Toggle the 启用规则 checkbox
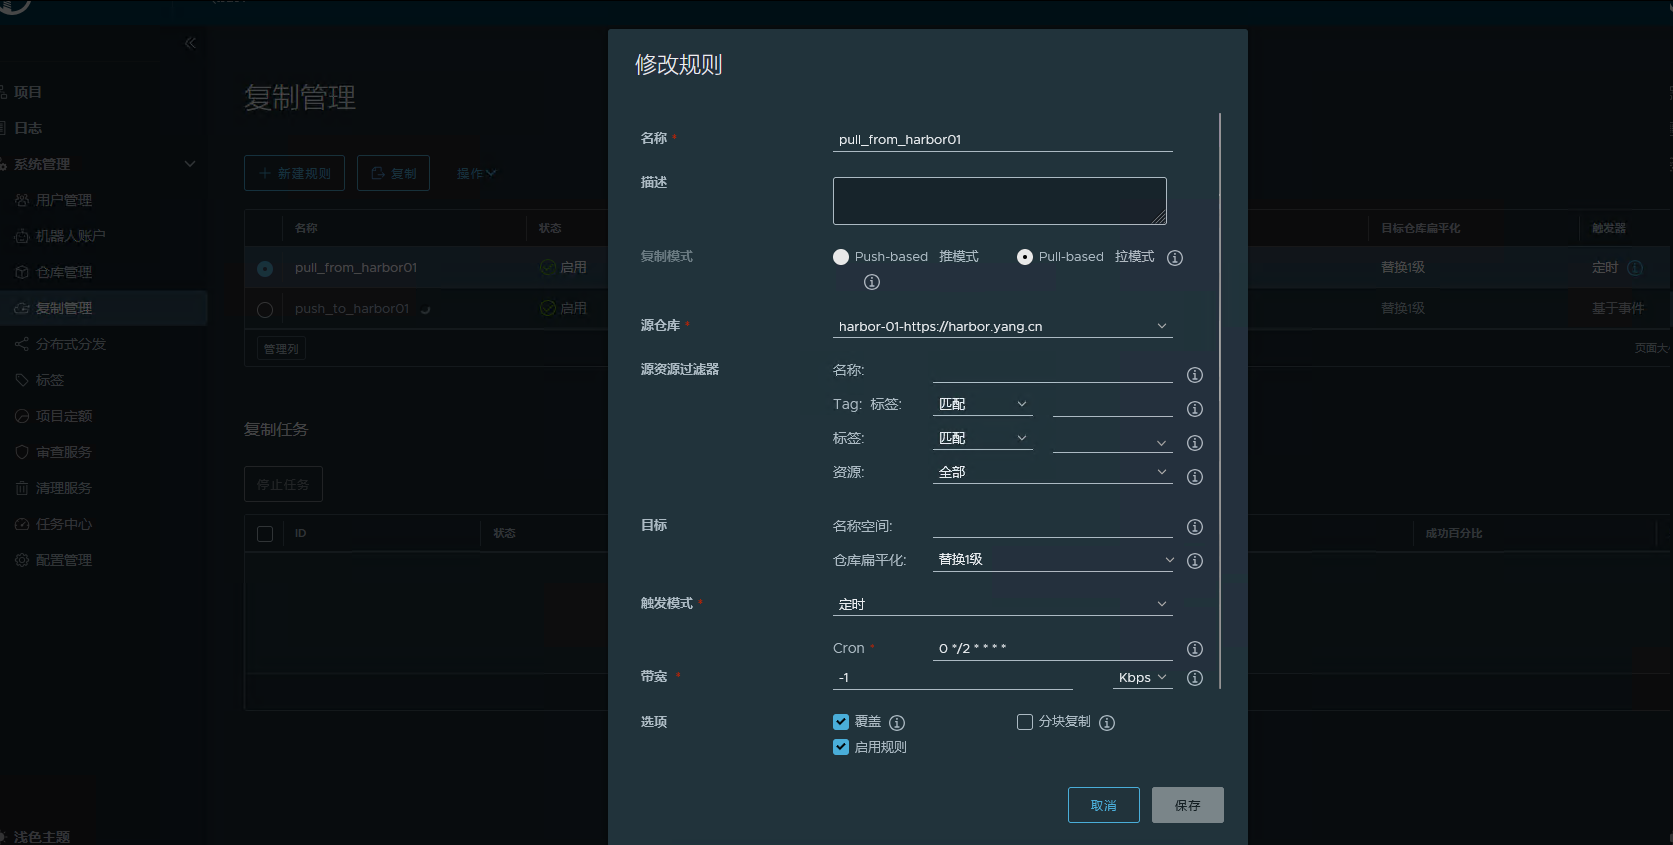This screenshot has height=845, width=1673. tap(841, 747)
